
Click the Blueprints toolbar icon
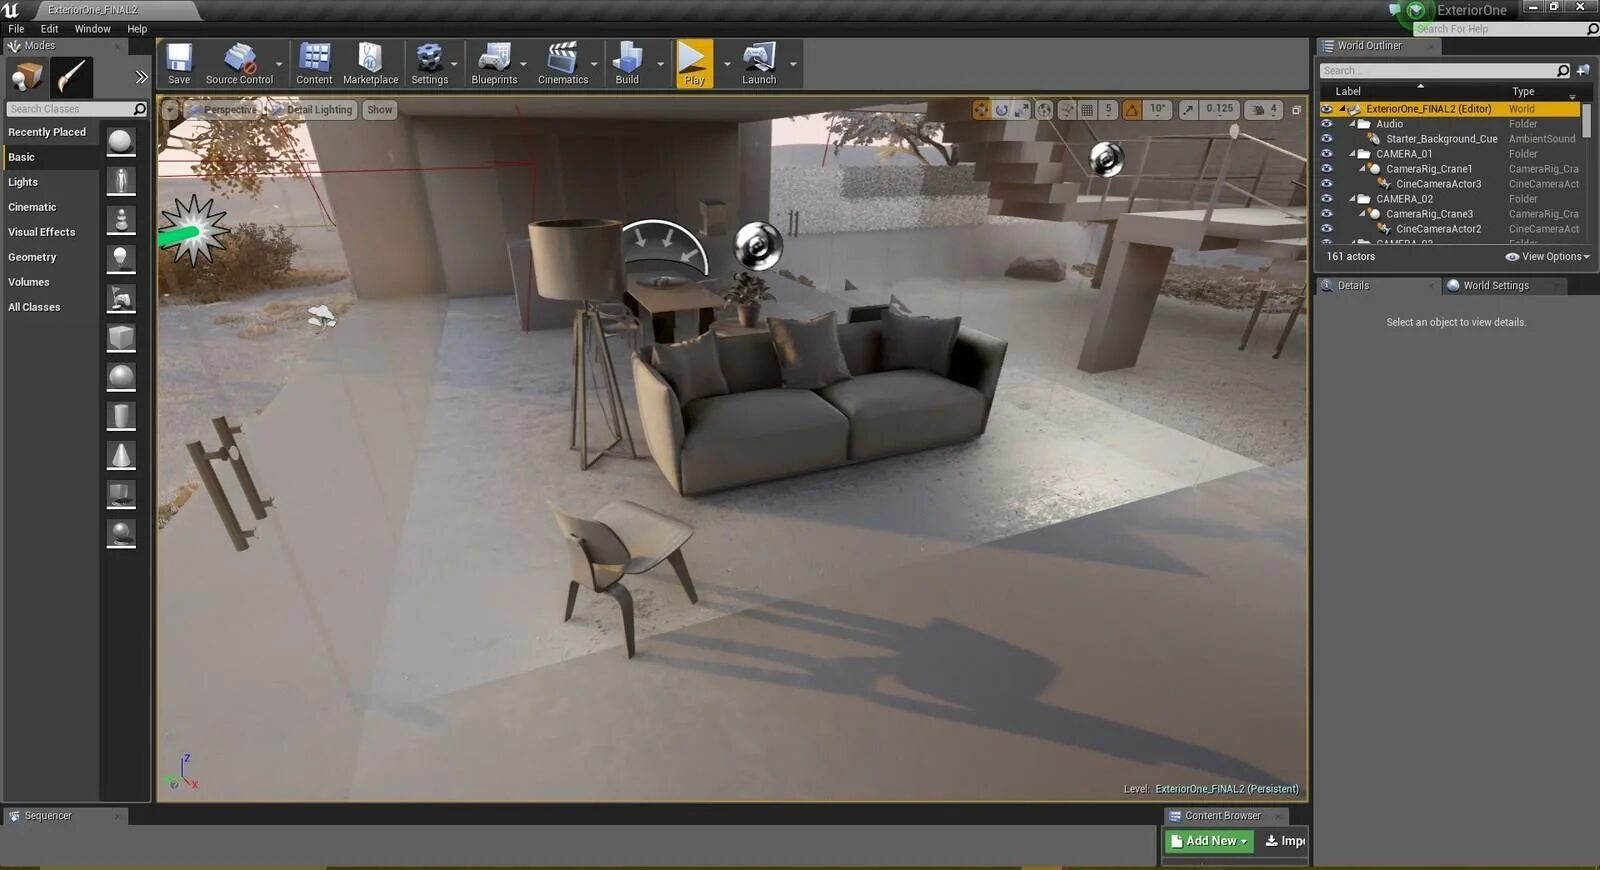[494, 64]
